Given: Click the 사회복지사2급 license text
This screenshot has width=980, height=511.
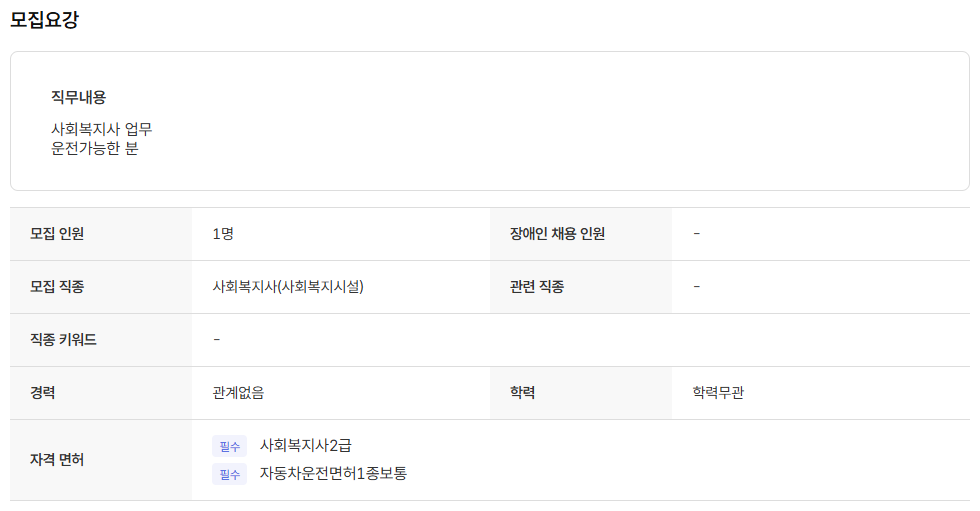Looking at the screenshot, I should coord(306,445).
